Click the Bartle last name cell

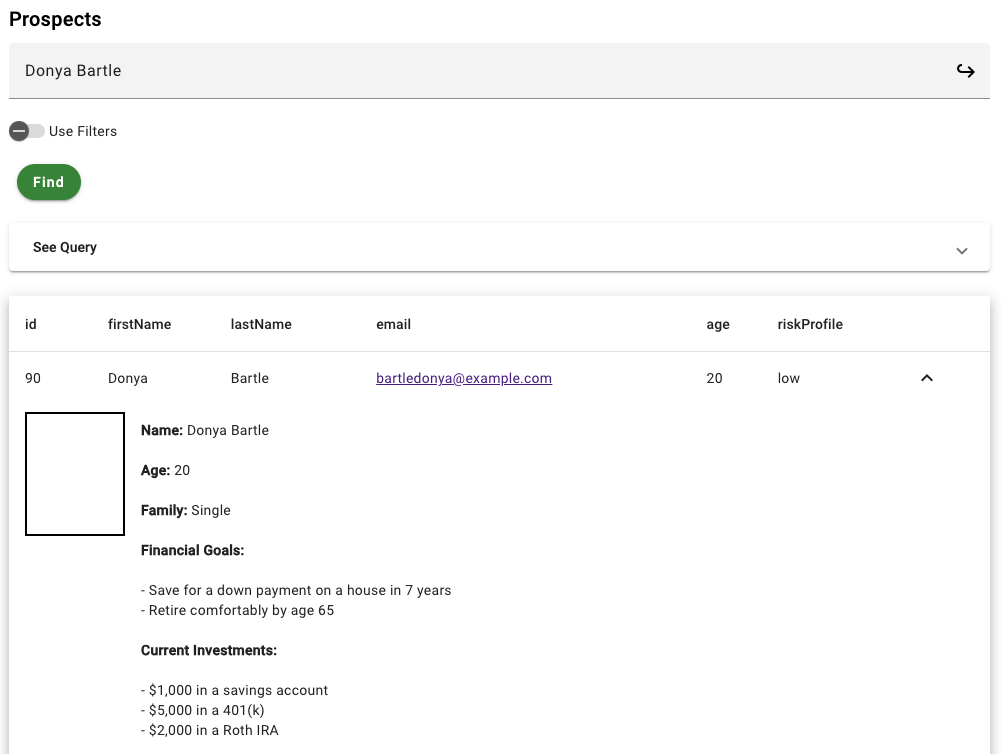pyautogui.click(x=250, y=378)
